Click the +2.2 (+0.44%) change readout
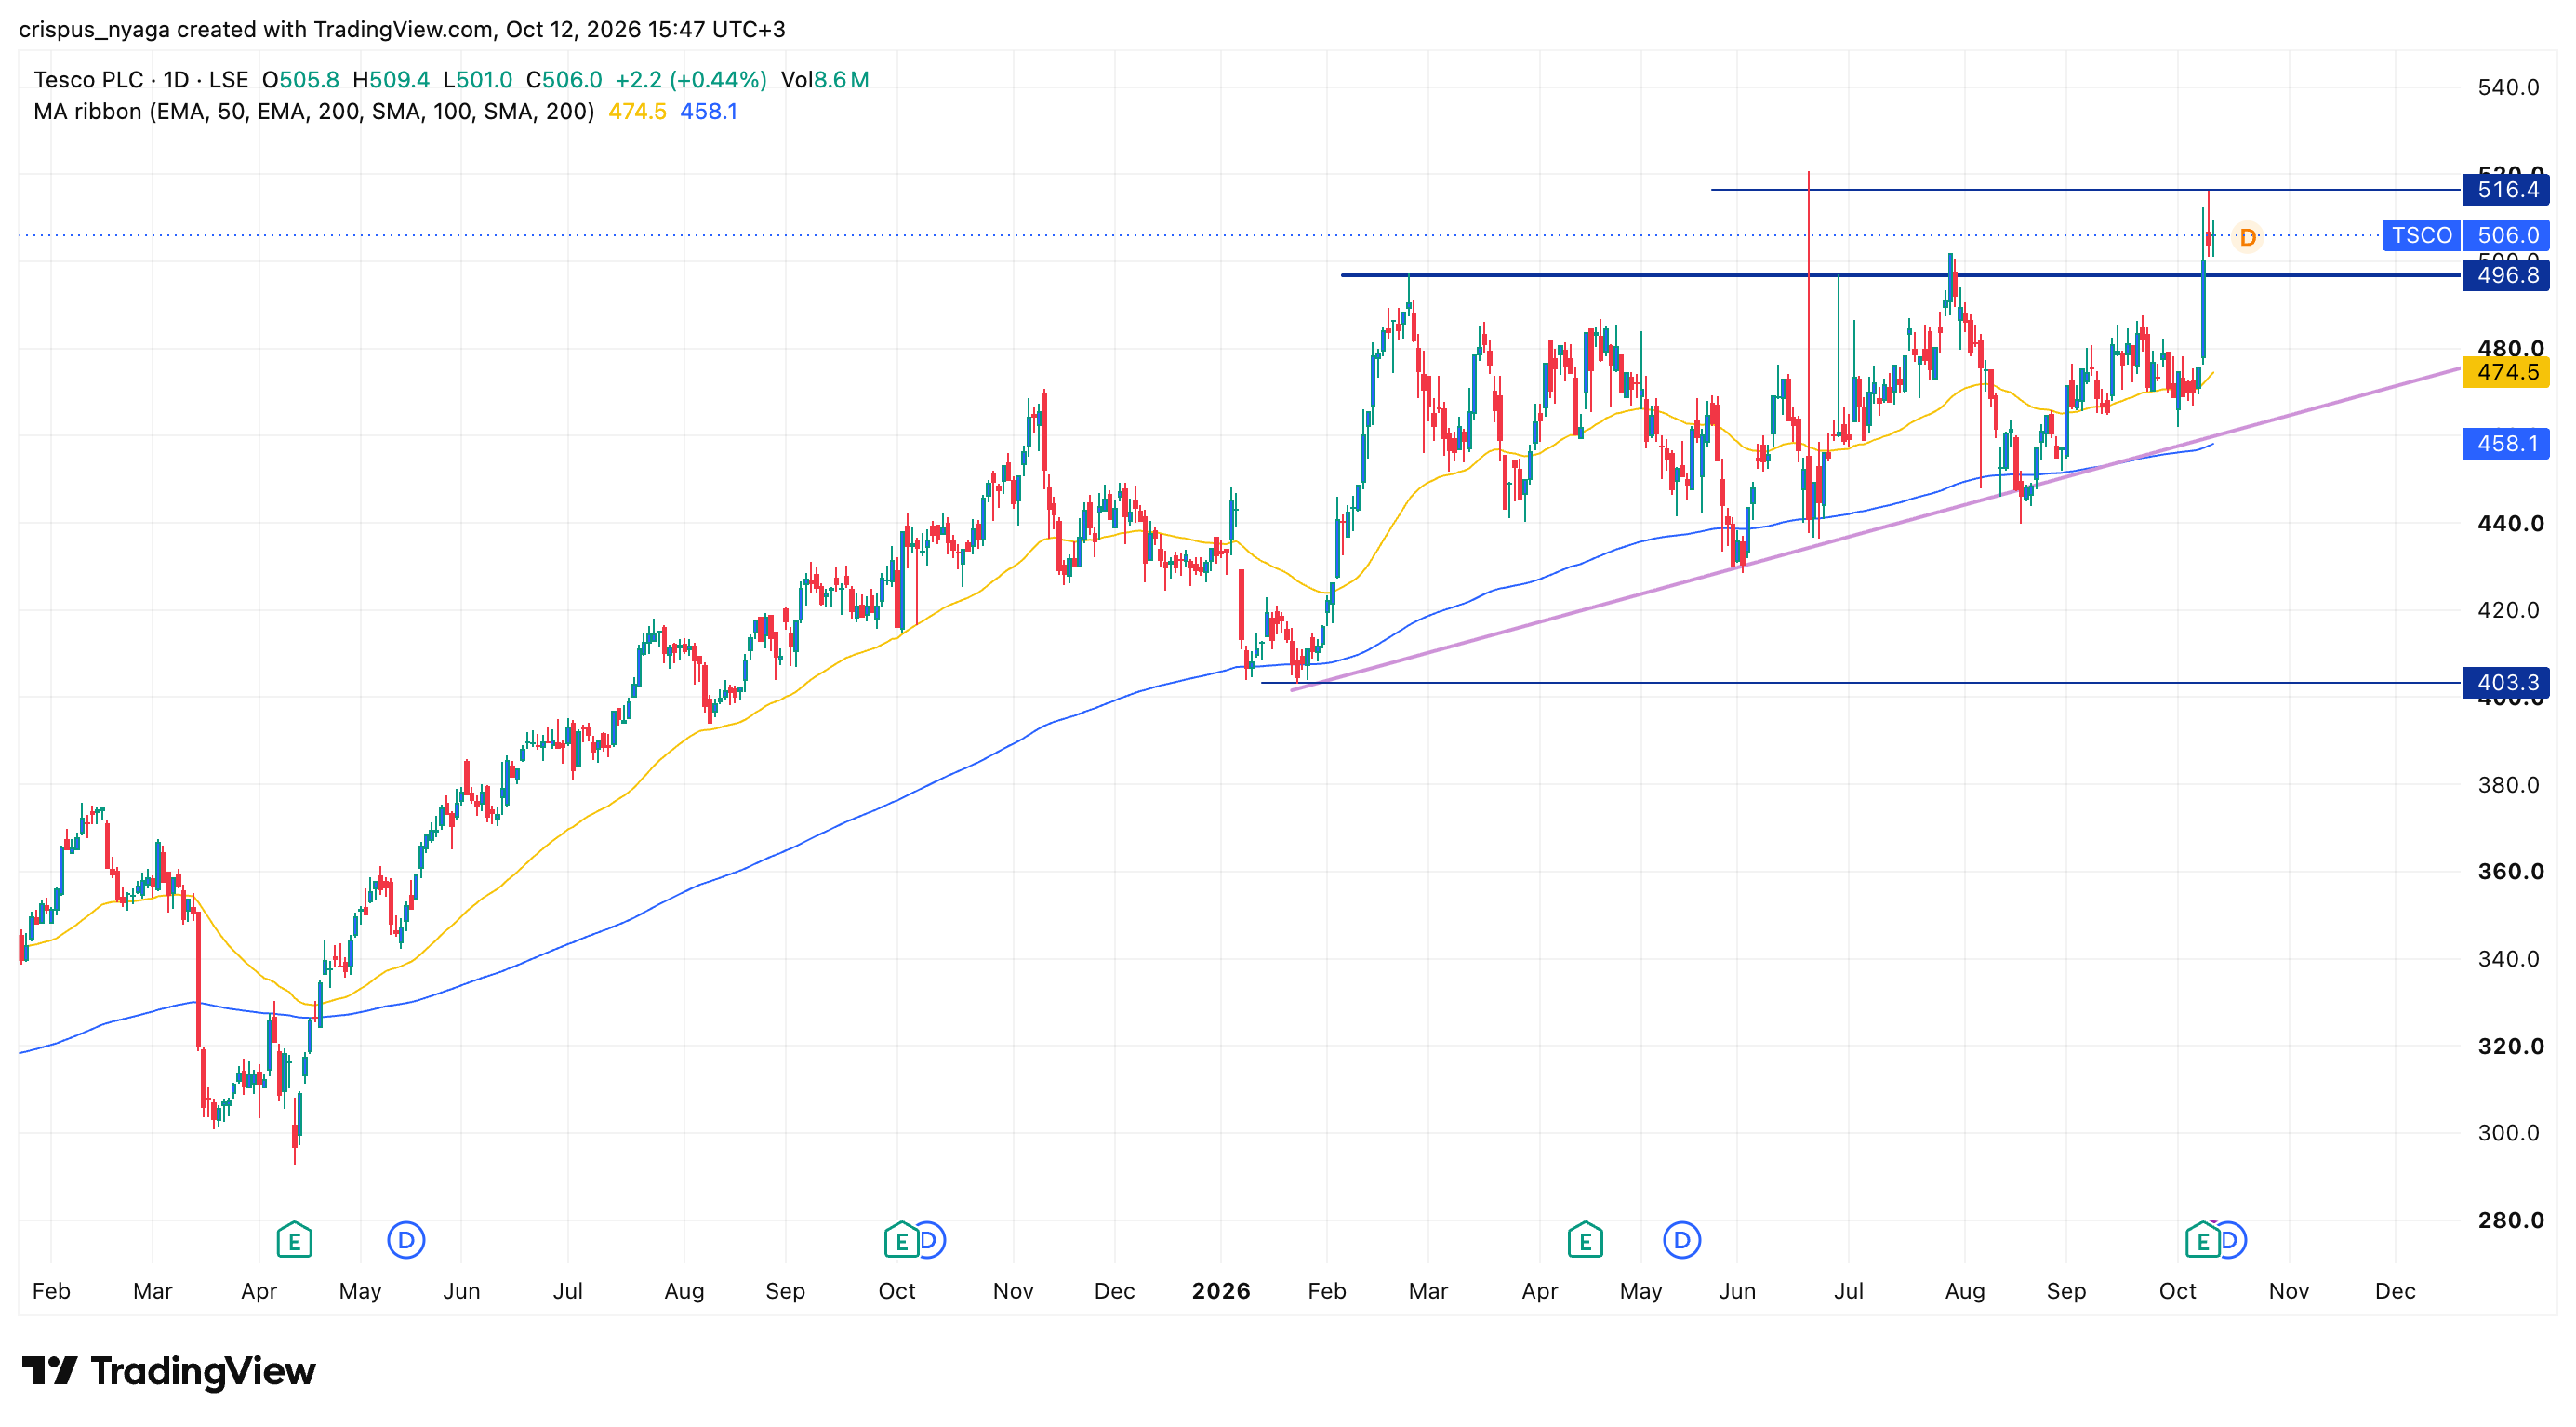Screen dimensions: 2576x1427 [690, 80]
